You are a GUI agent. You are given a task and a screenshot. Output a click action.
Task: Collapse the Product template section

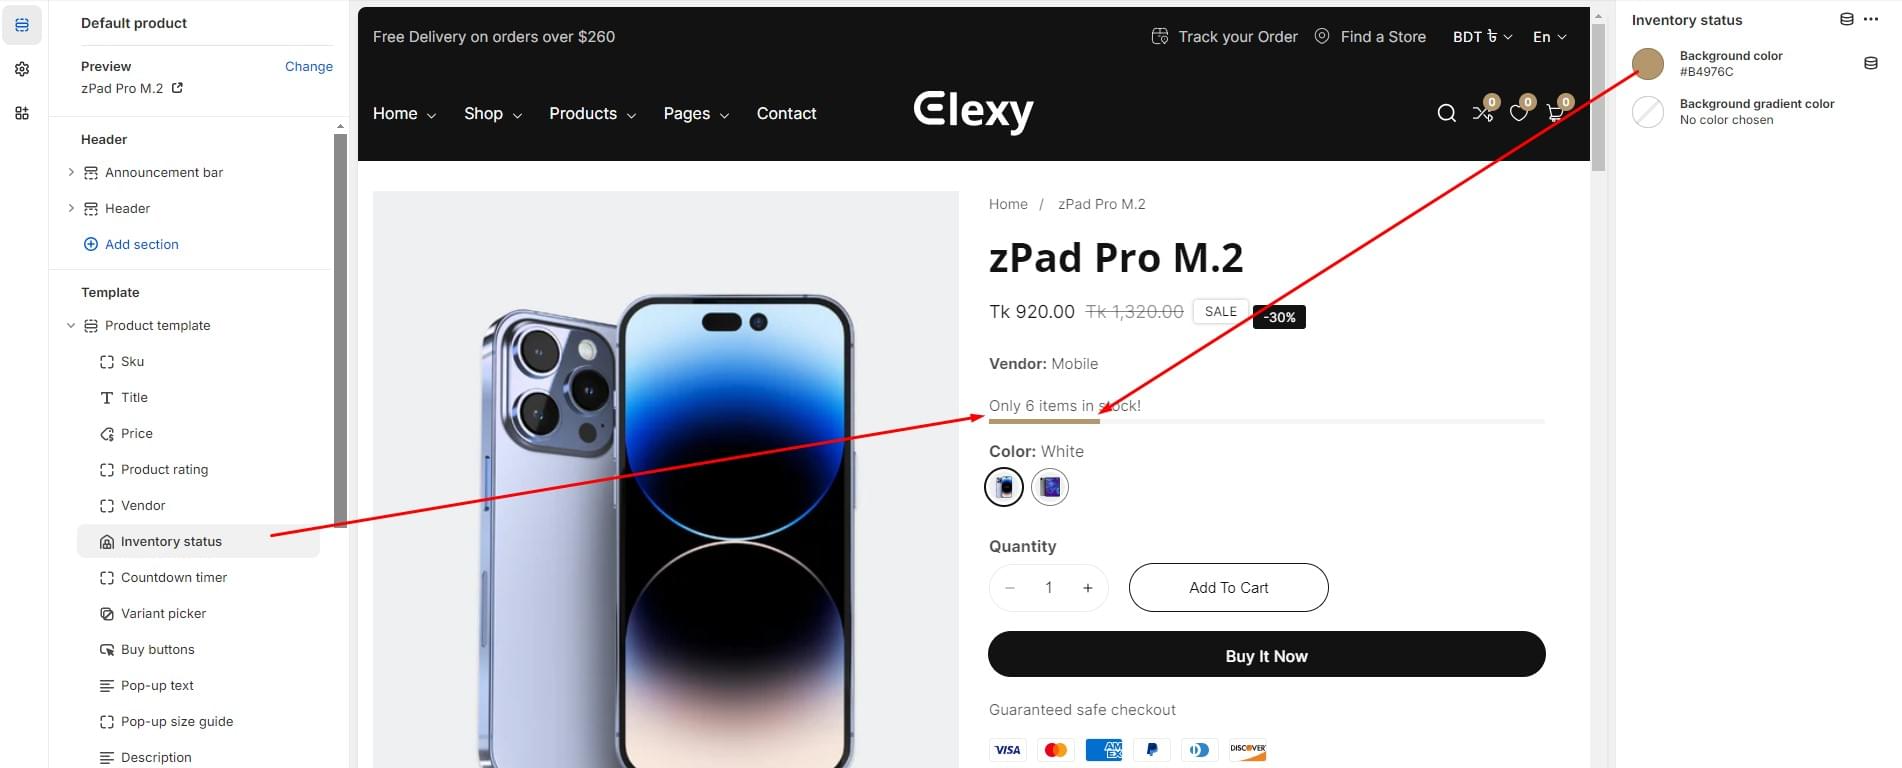point(71,325)
